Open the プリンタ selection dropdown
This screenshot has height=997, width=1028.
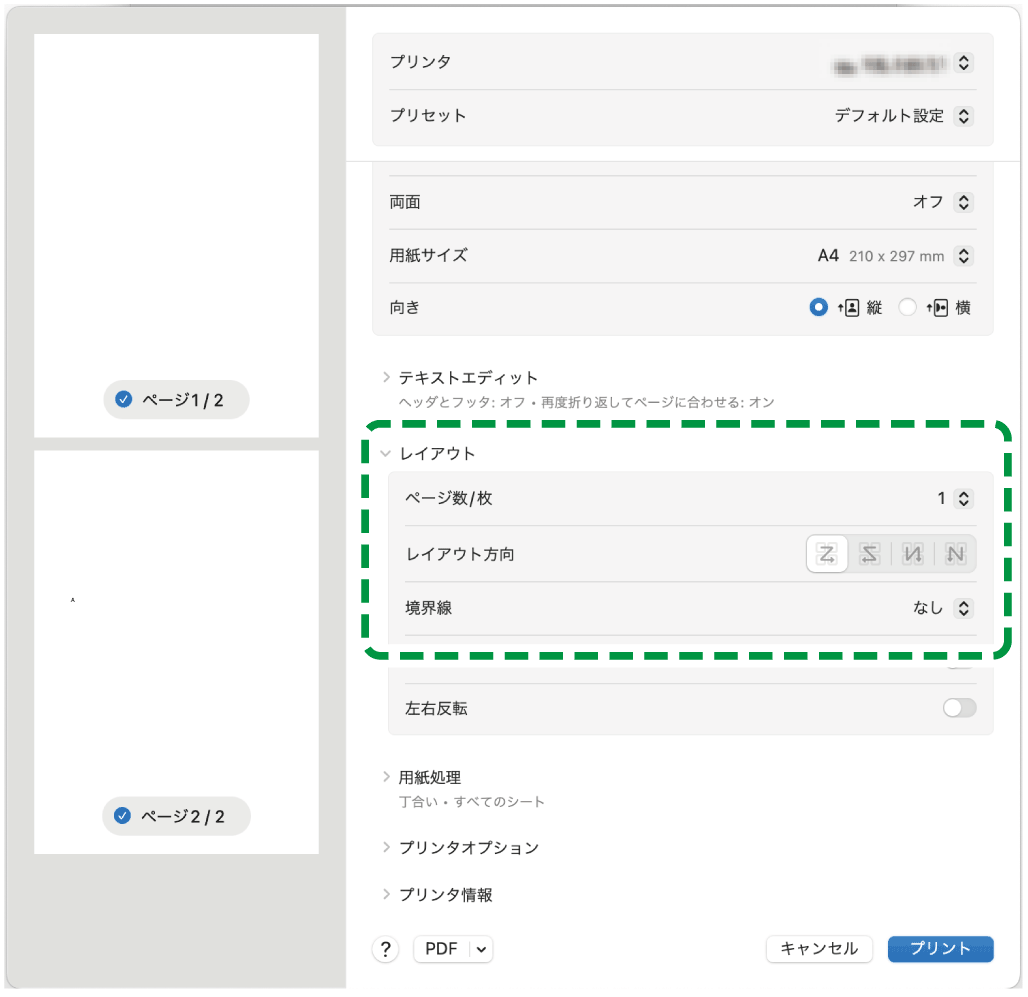(x=963, y=62)
